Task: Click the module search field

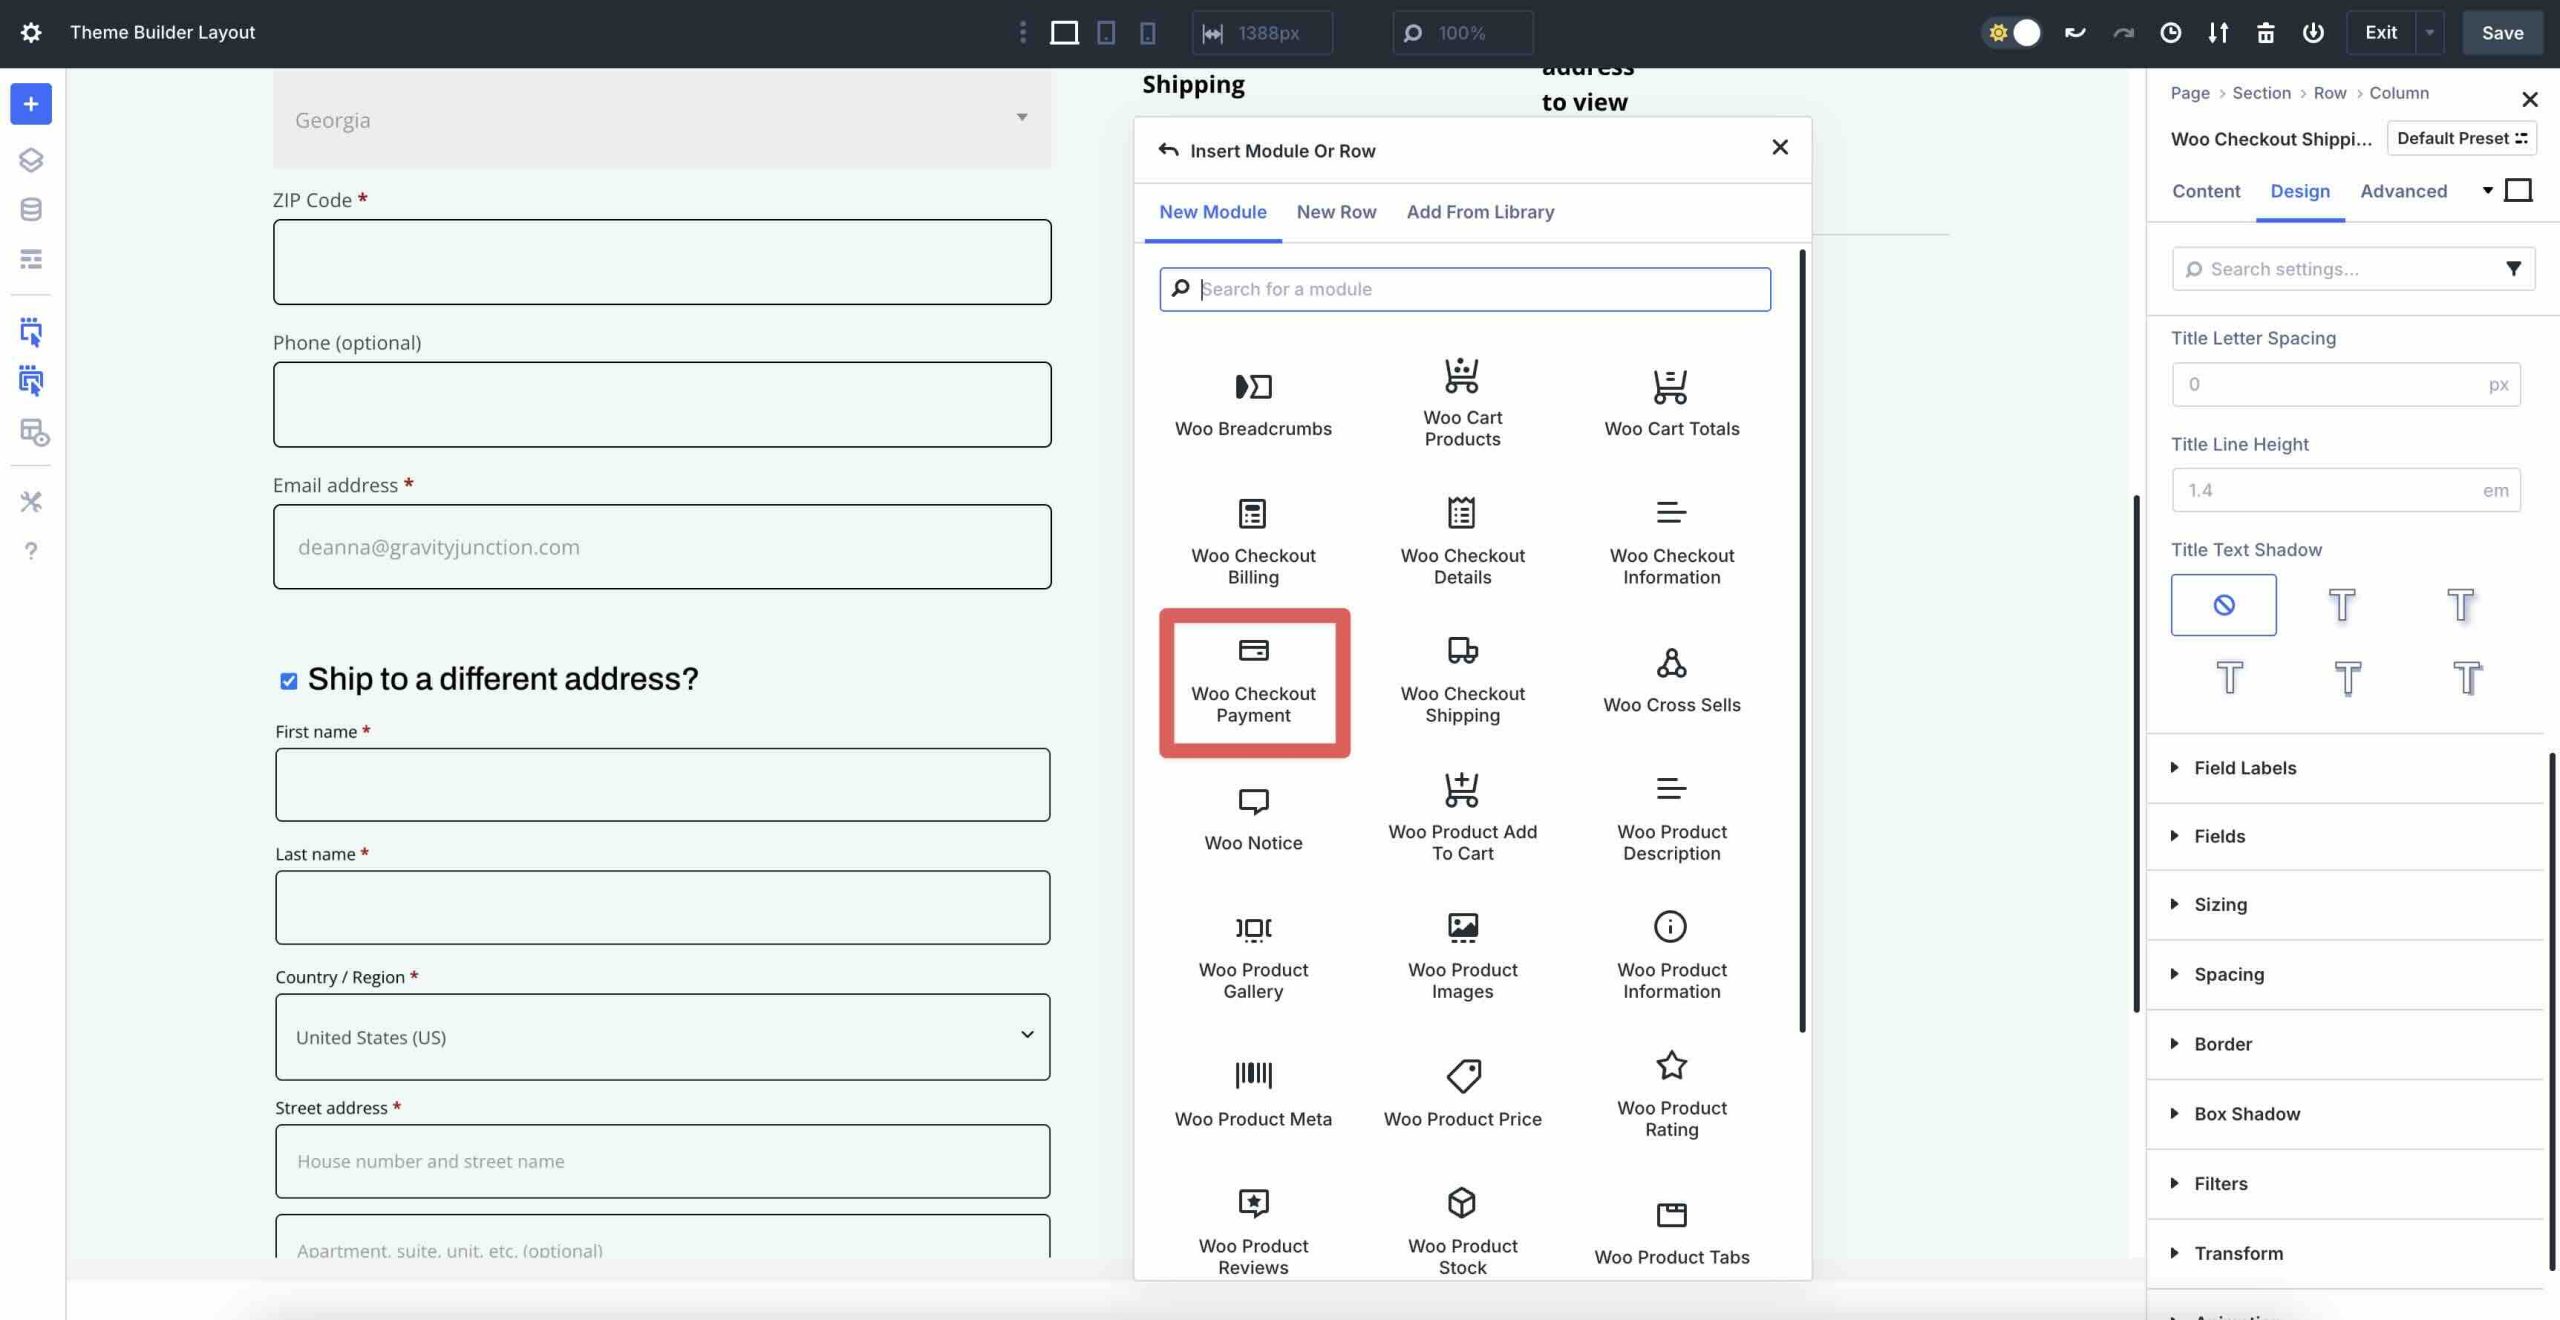Action: [x=1463, y=289]
